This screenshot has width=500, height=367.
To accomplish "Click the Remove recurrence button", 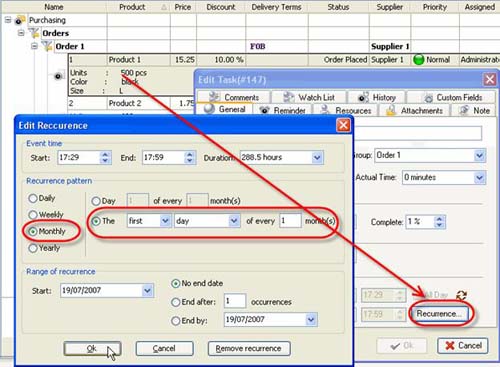I will tap(249, 349).
